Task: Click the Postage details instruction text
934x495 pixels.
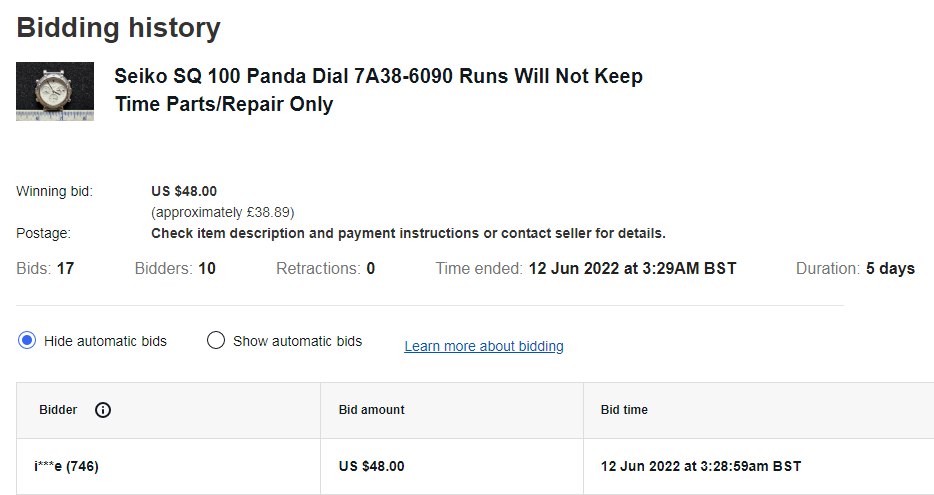Action: tap(408, 233)
